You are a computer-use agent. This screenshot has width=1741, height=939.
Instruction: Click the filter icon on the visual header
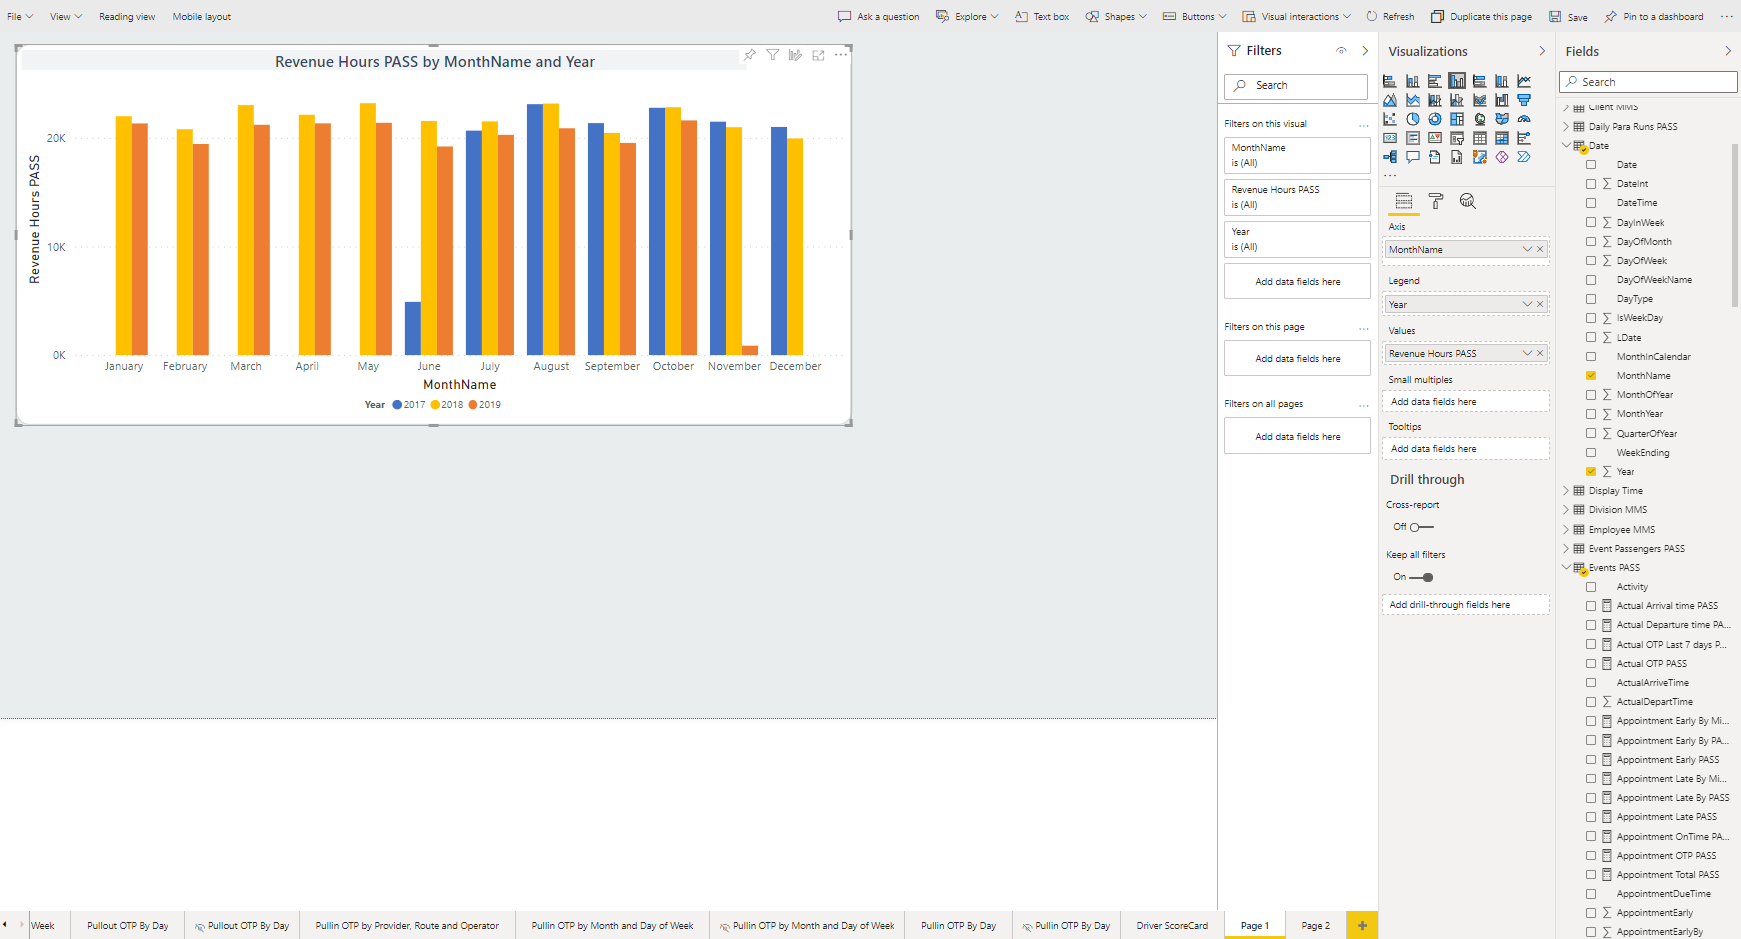772,55
